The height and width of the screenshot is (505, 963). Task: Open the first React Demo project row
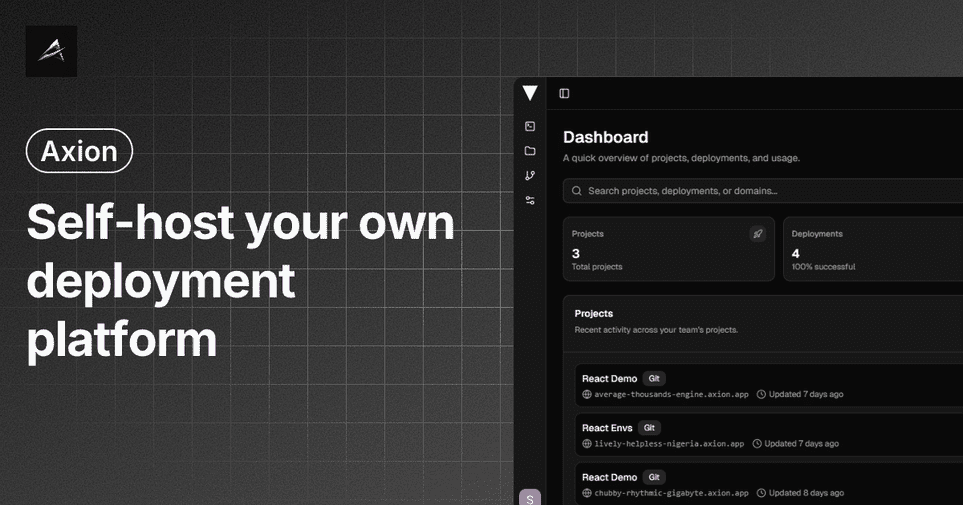pos(769,385)
